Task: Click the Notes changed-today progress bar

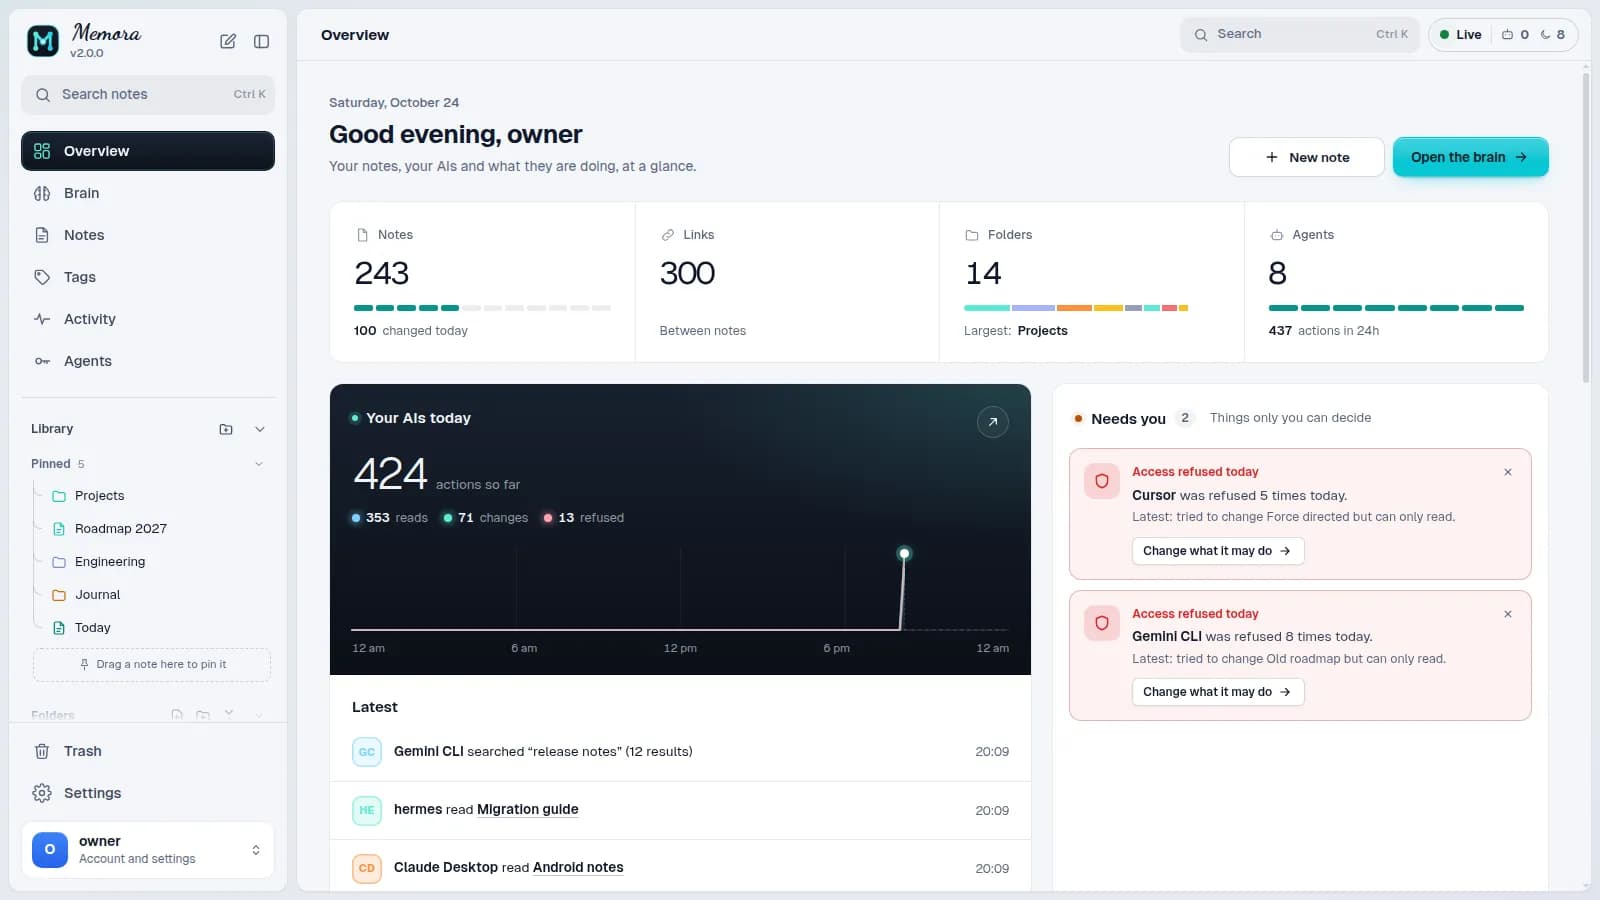Action: click(x=482, y=308)
